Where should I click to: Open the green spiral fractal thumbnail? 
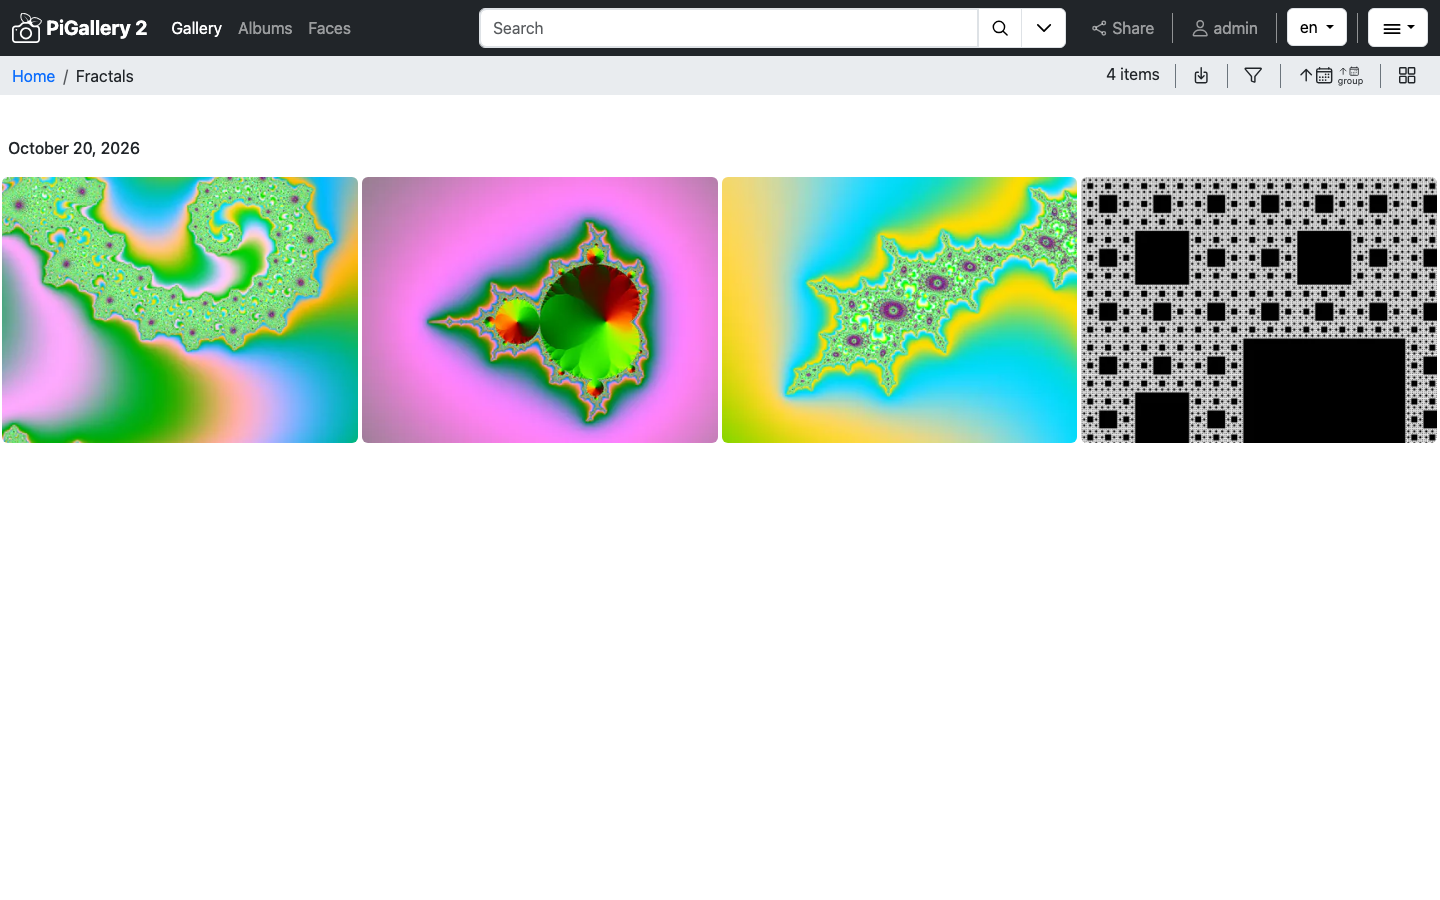(x=180, y=310)
